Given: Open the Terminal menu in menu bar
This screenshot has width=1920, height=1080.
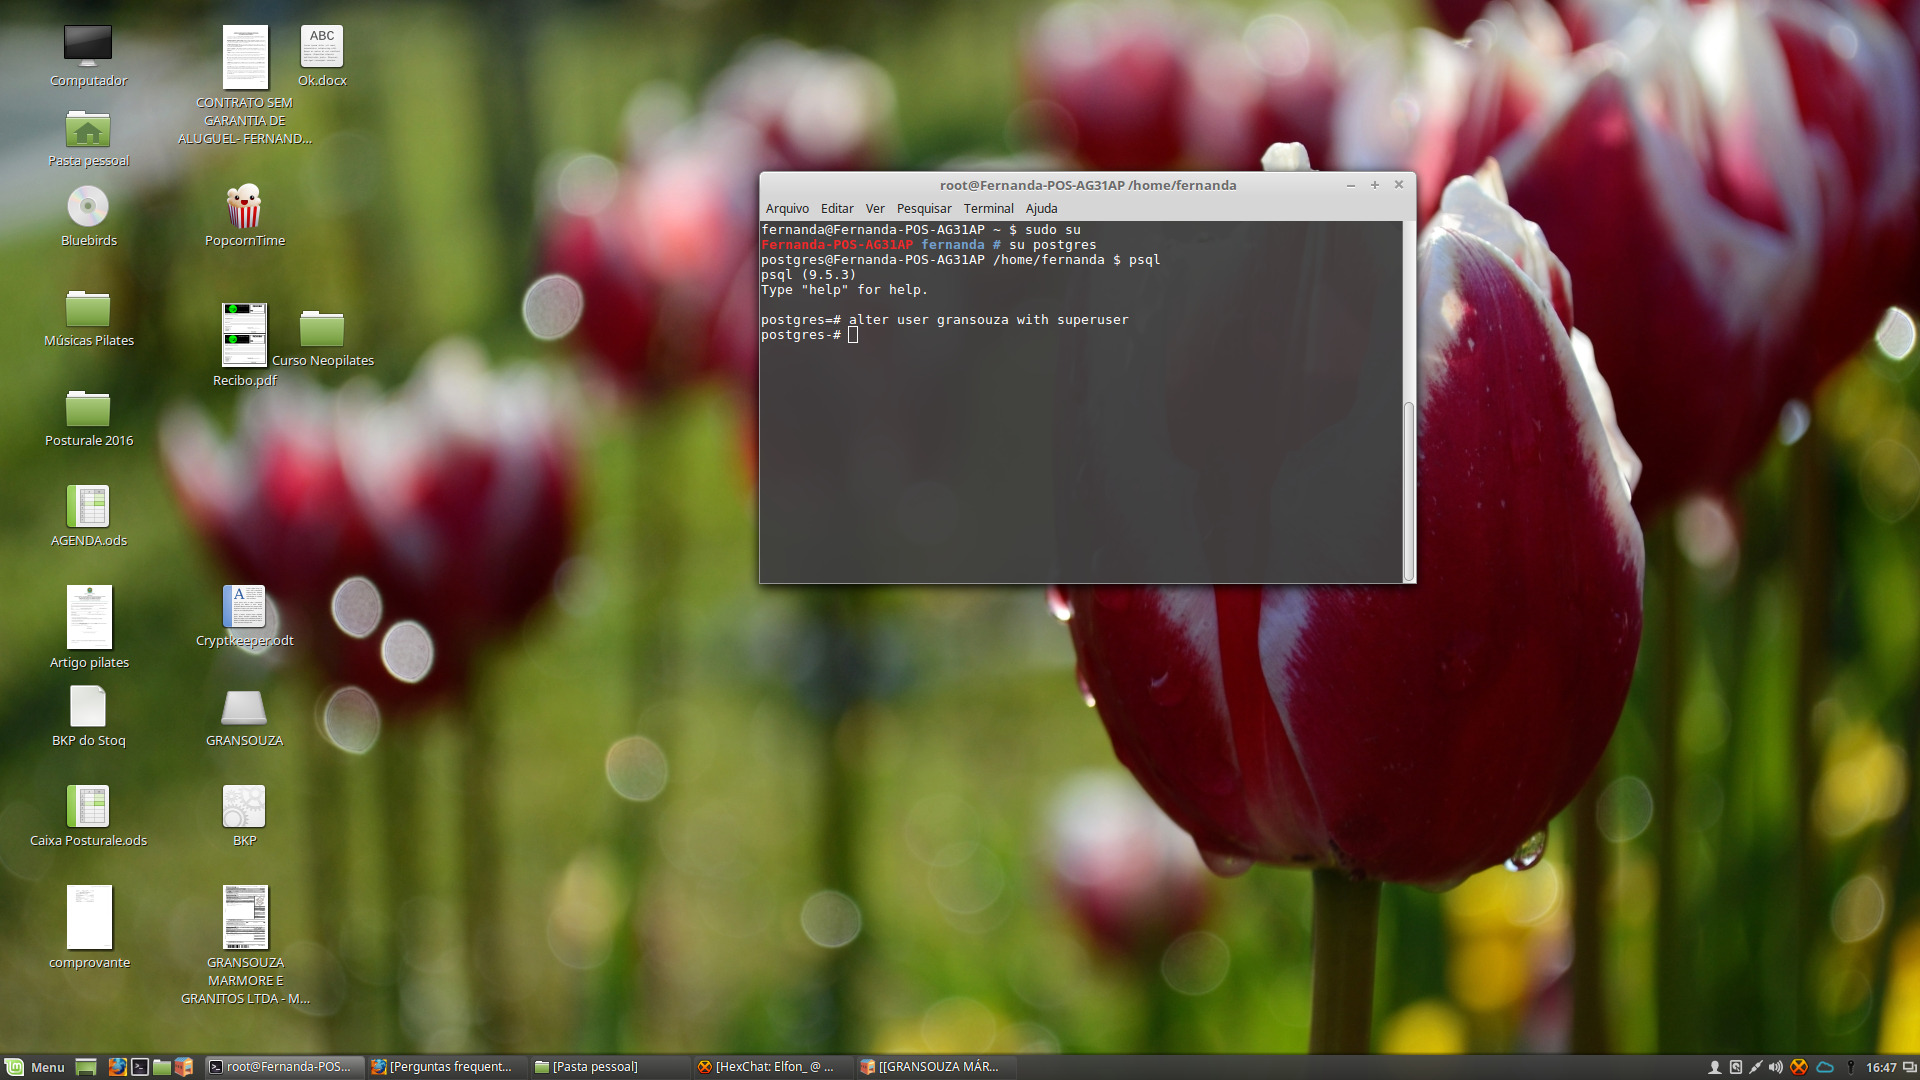Looking at the screenshot, I should point(989,208).
